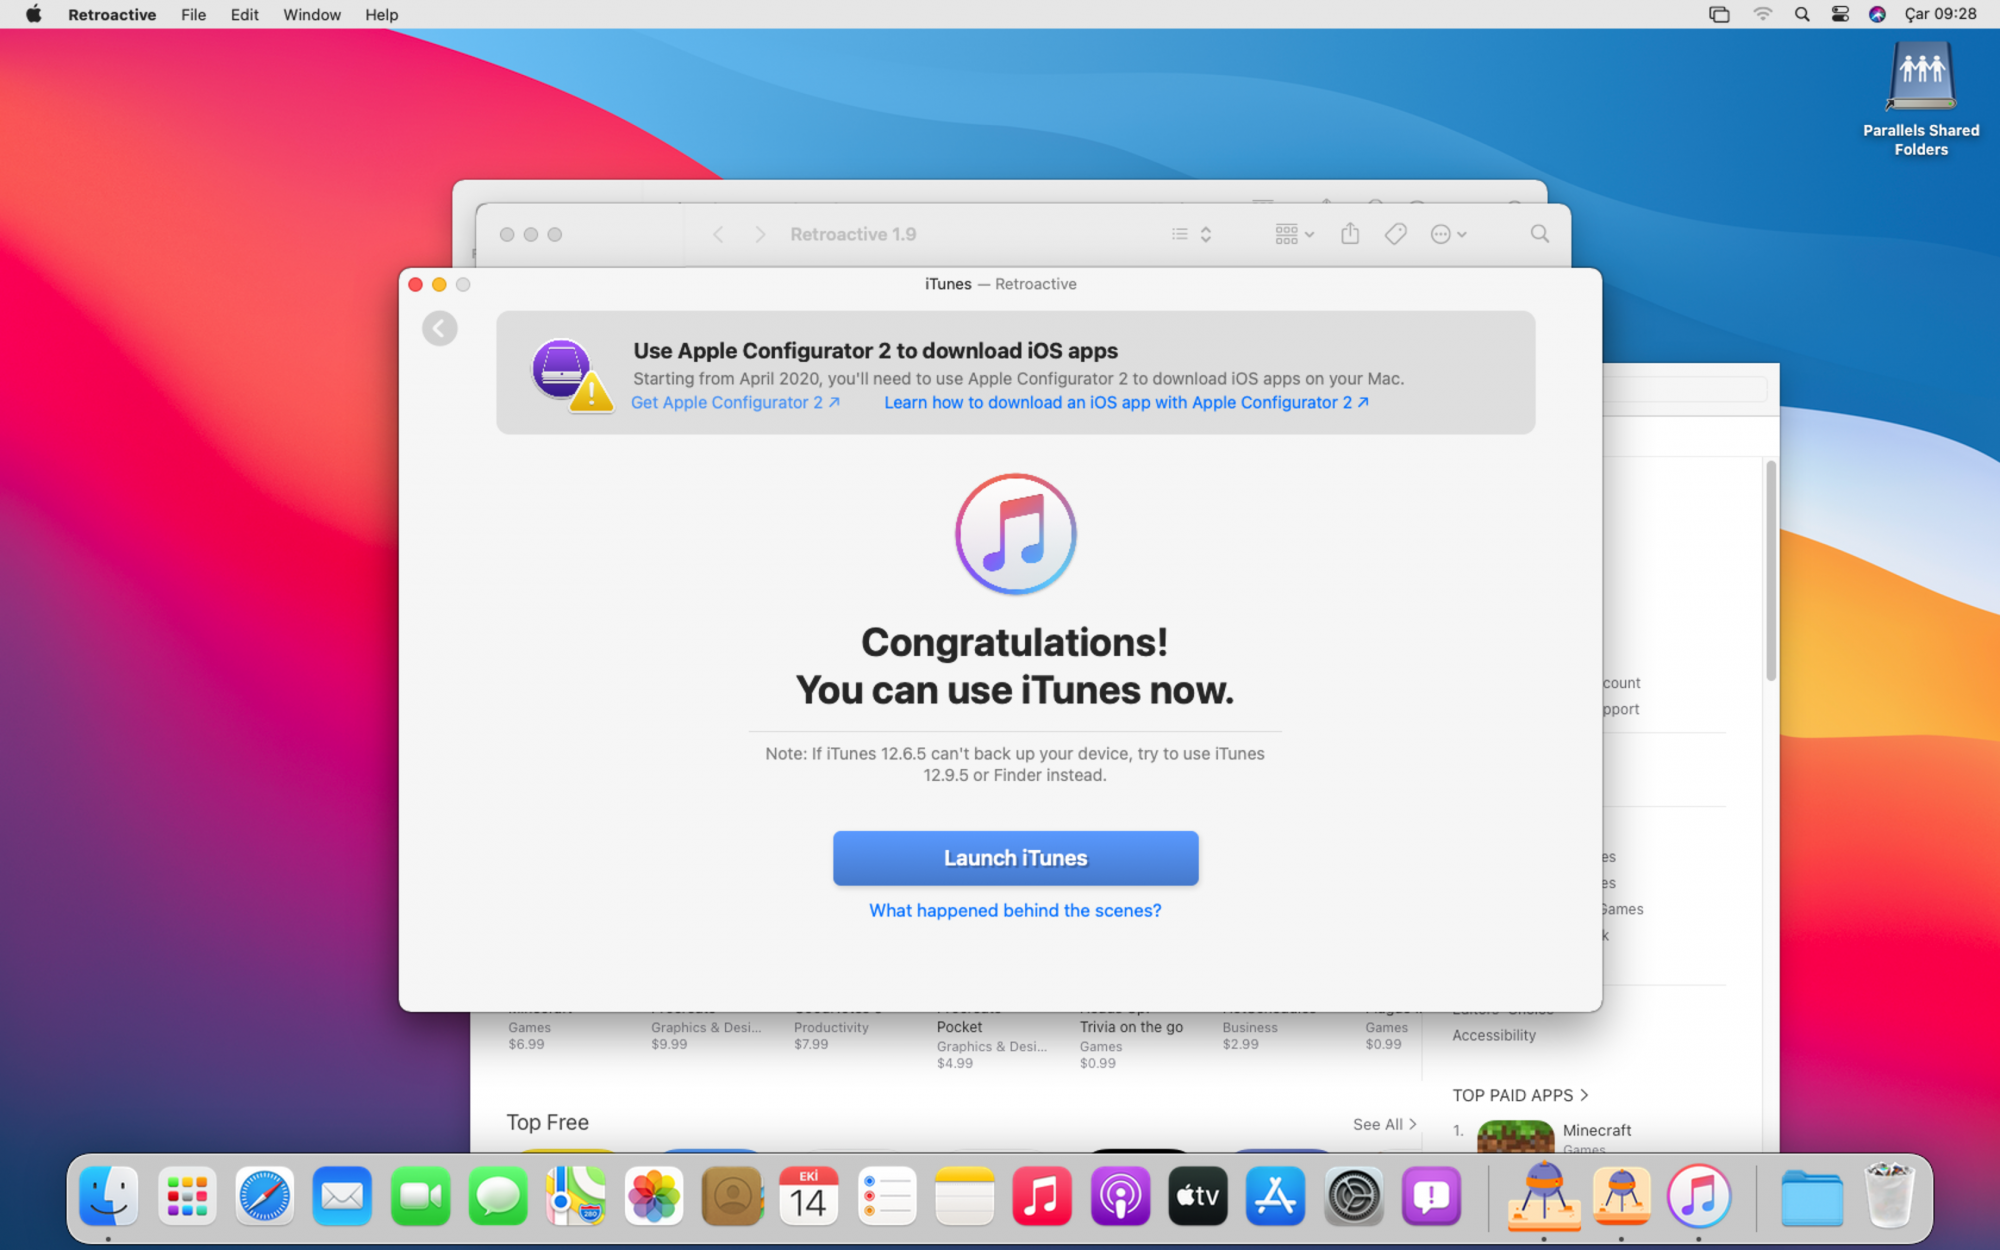Image resolution: width=2000 pixels, height=1250 pixels.
Task: Open Spotlight search in the menu bar
Action: [1801, 14]
